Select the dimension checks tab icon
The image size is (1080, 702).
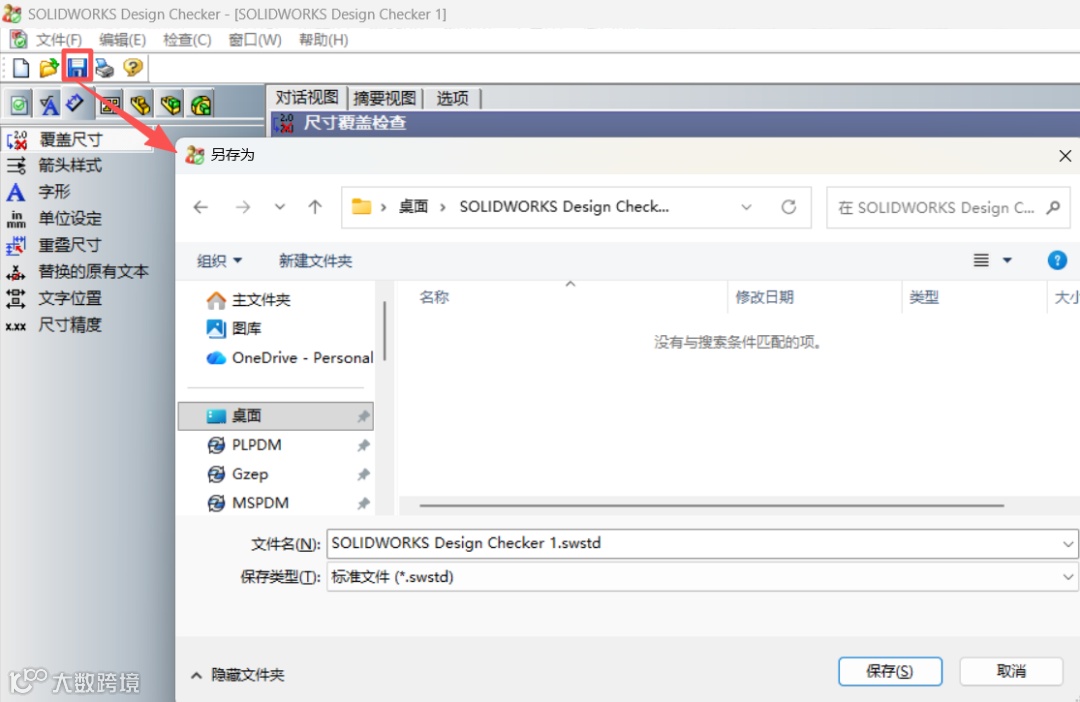[x=74, y=103]
